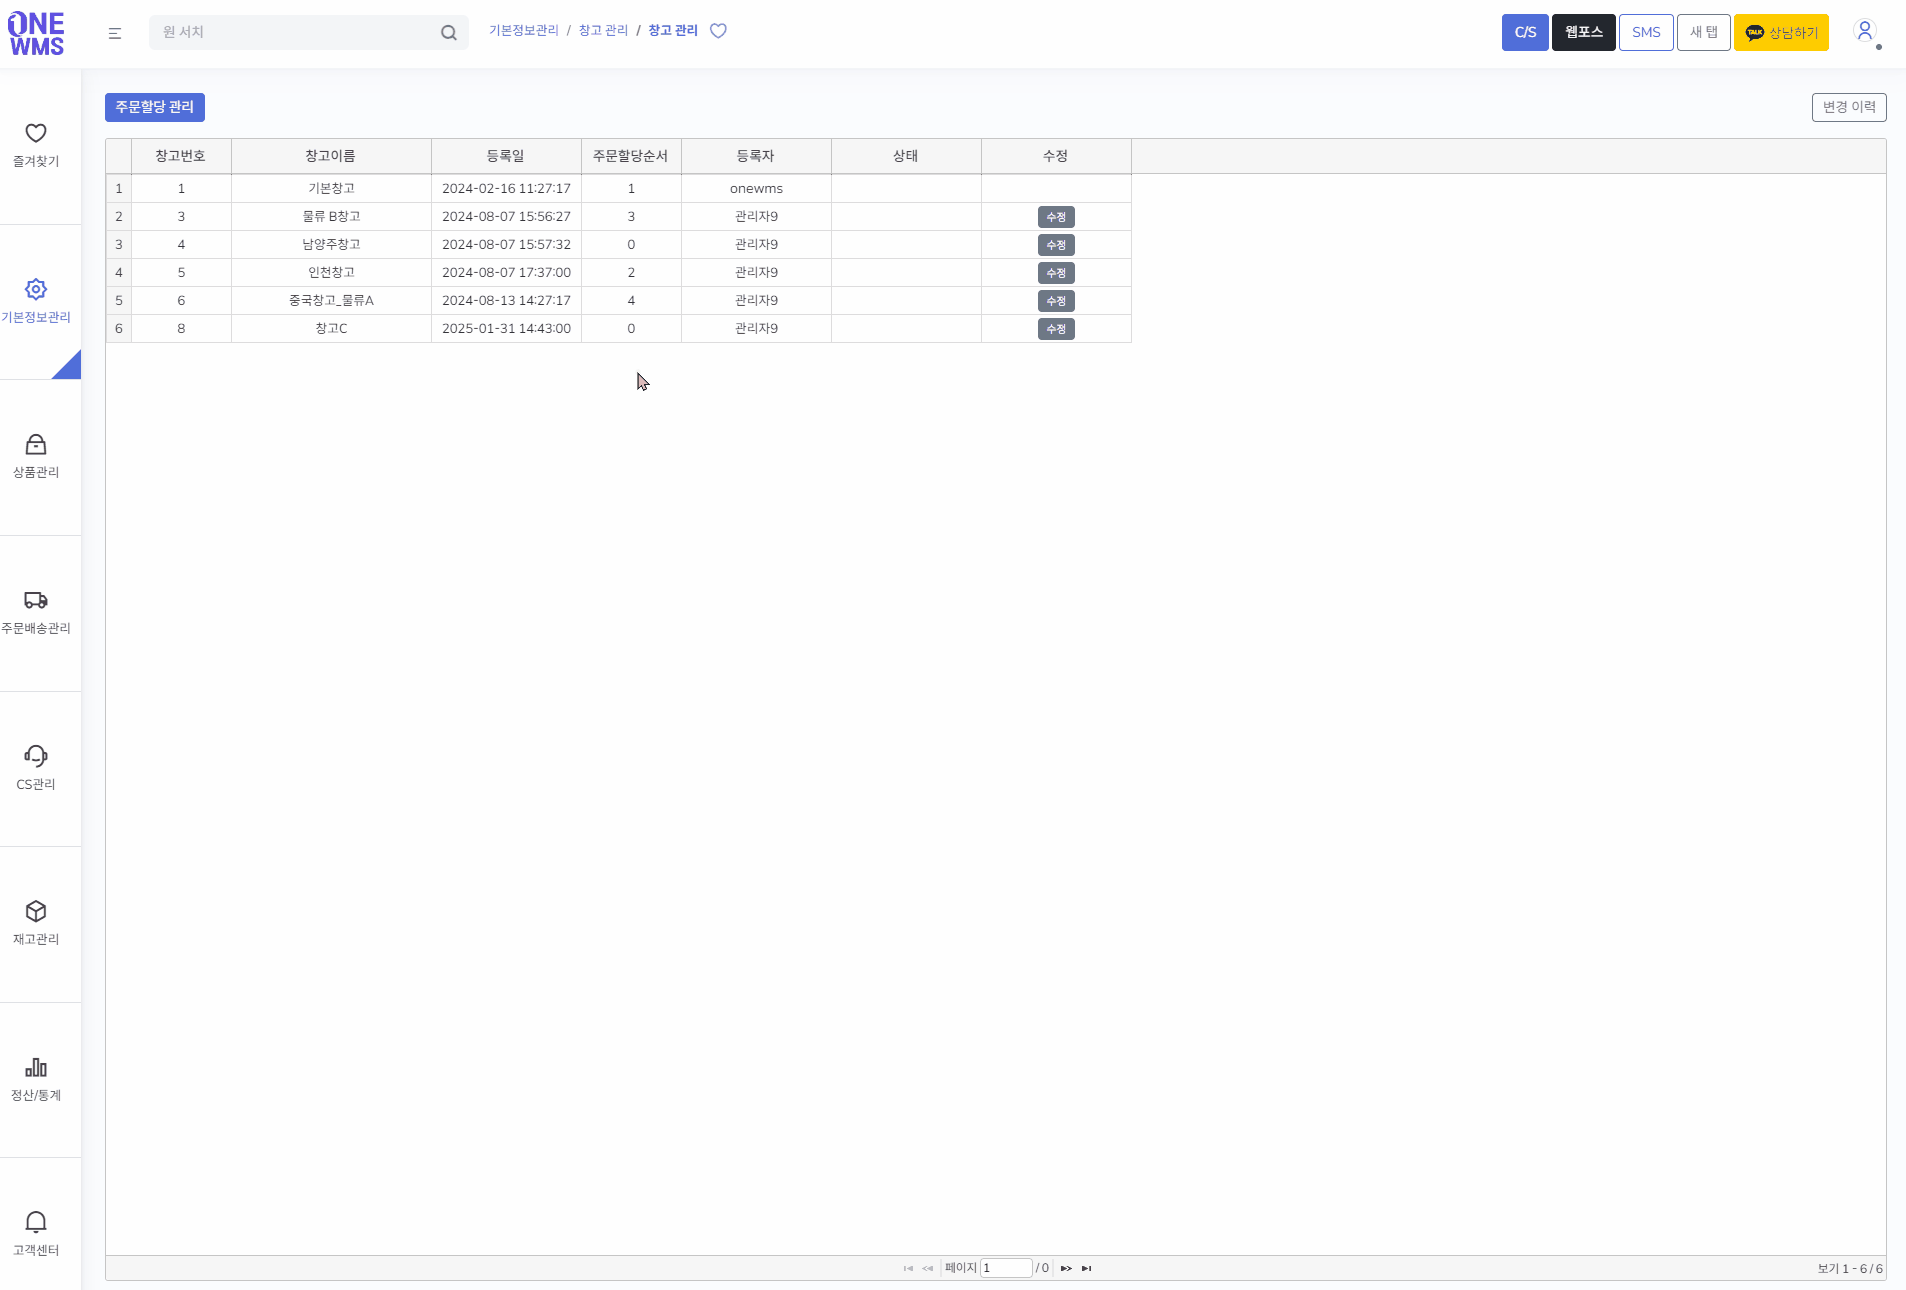
Task: Open the 웹포스 button
Action: (1583, 32)
